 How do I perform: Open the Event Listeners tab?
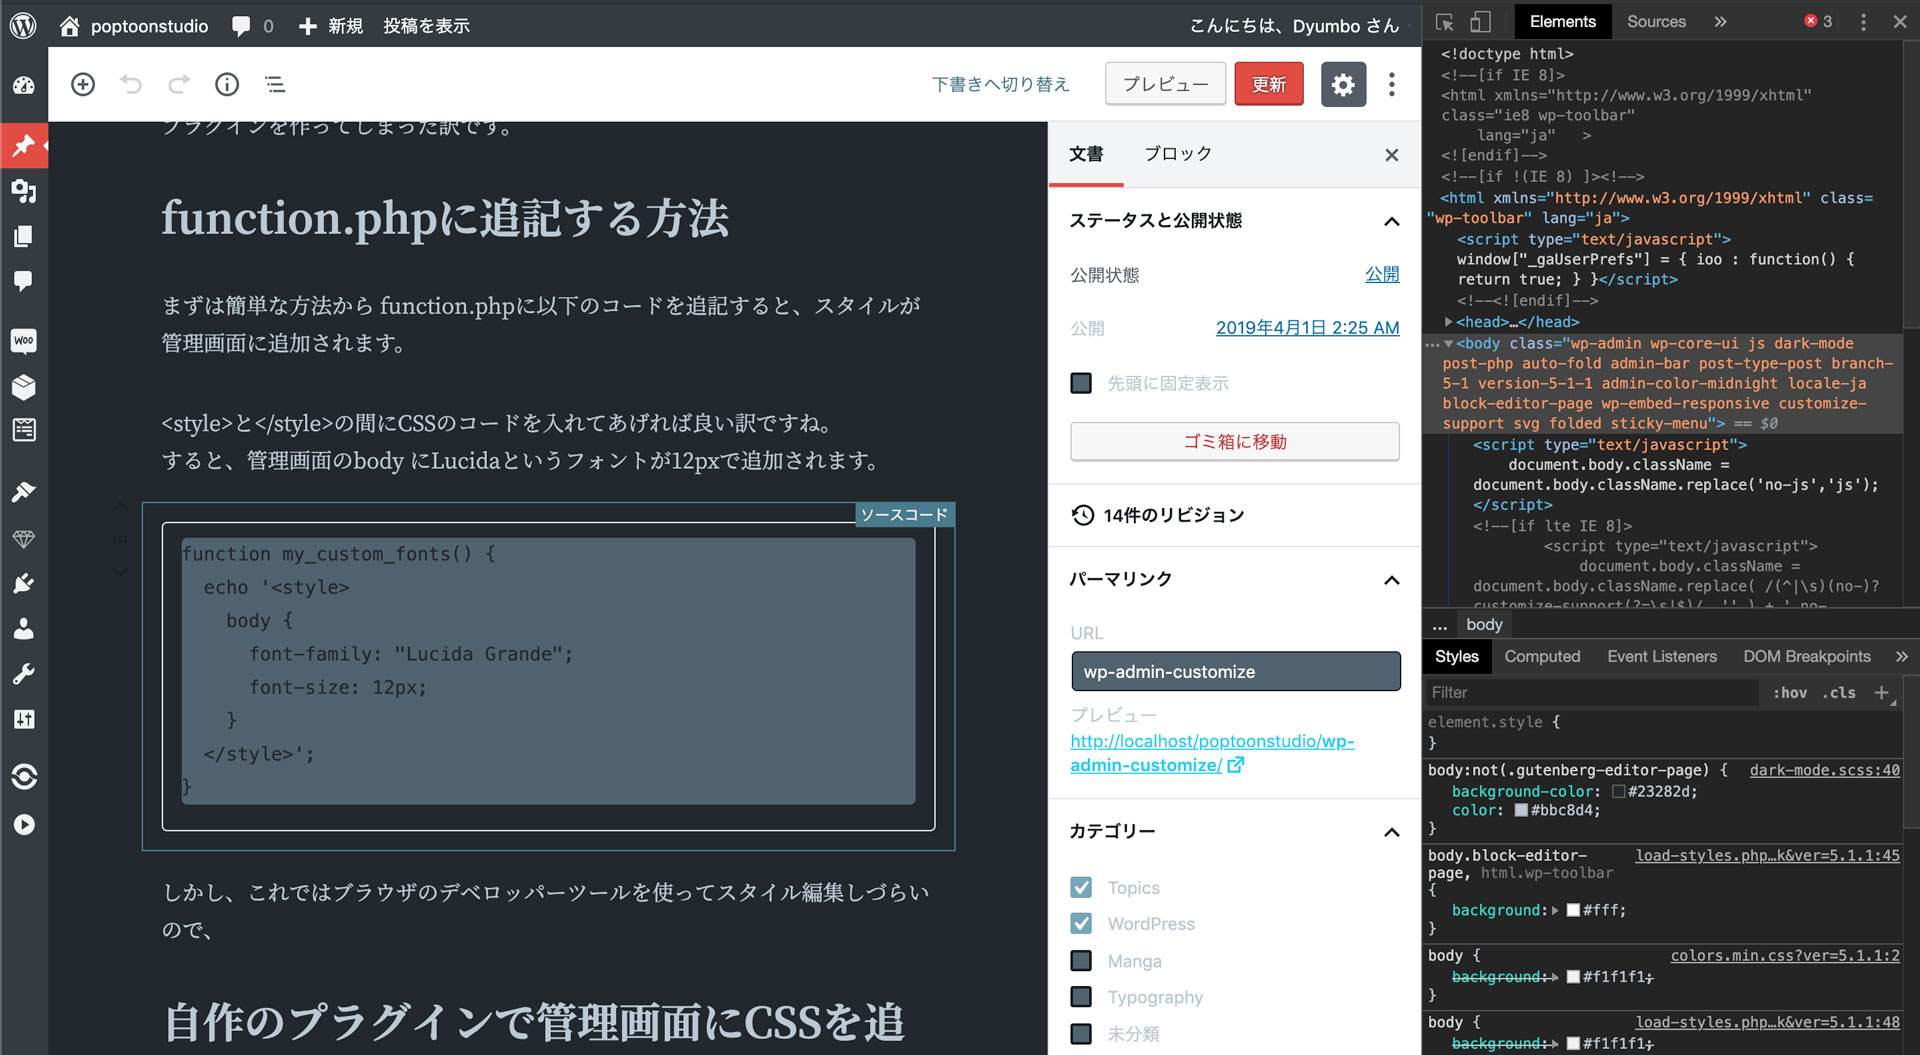pyautogui.click(x=1661, y=656)
